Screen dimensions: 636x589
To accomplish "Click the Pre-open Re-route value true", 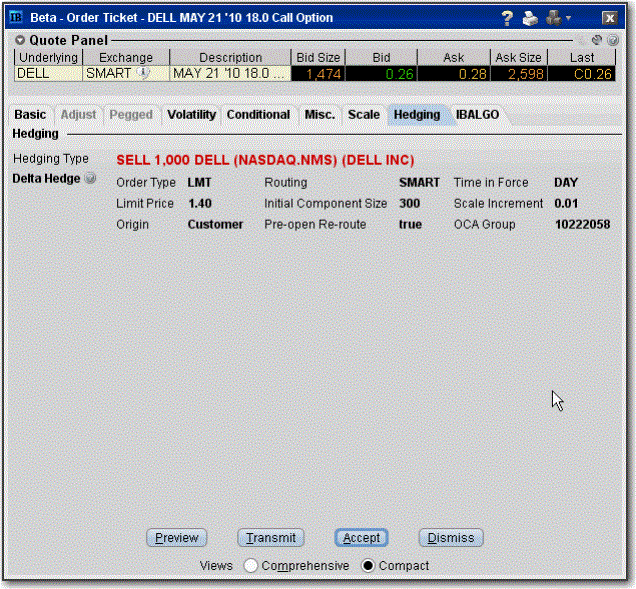I will point(410,224).
